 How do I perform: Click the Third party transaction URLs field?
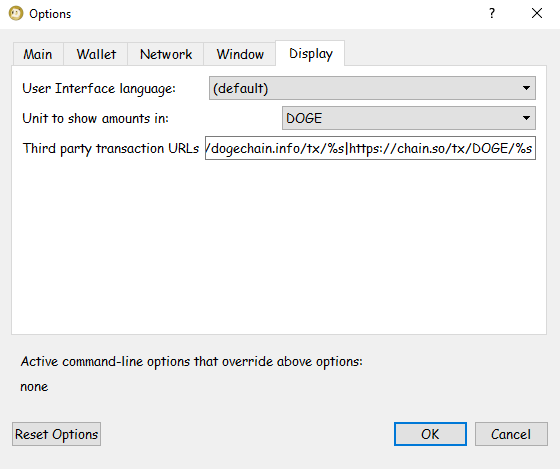pos(370,148)
